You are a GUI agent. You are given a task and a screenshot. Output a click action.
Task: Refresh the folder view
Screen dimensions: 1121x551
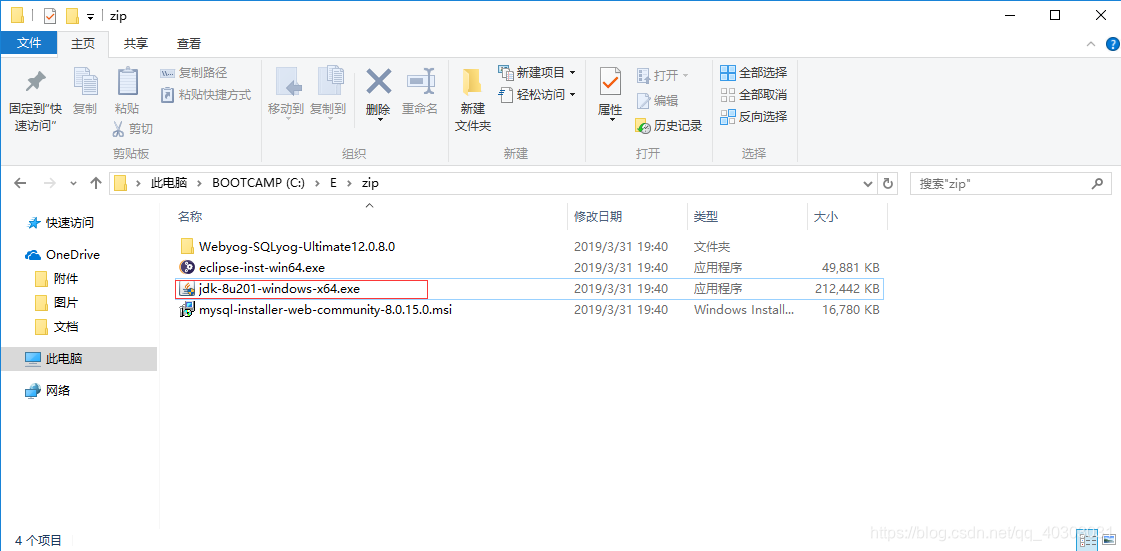coord(887,183)
